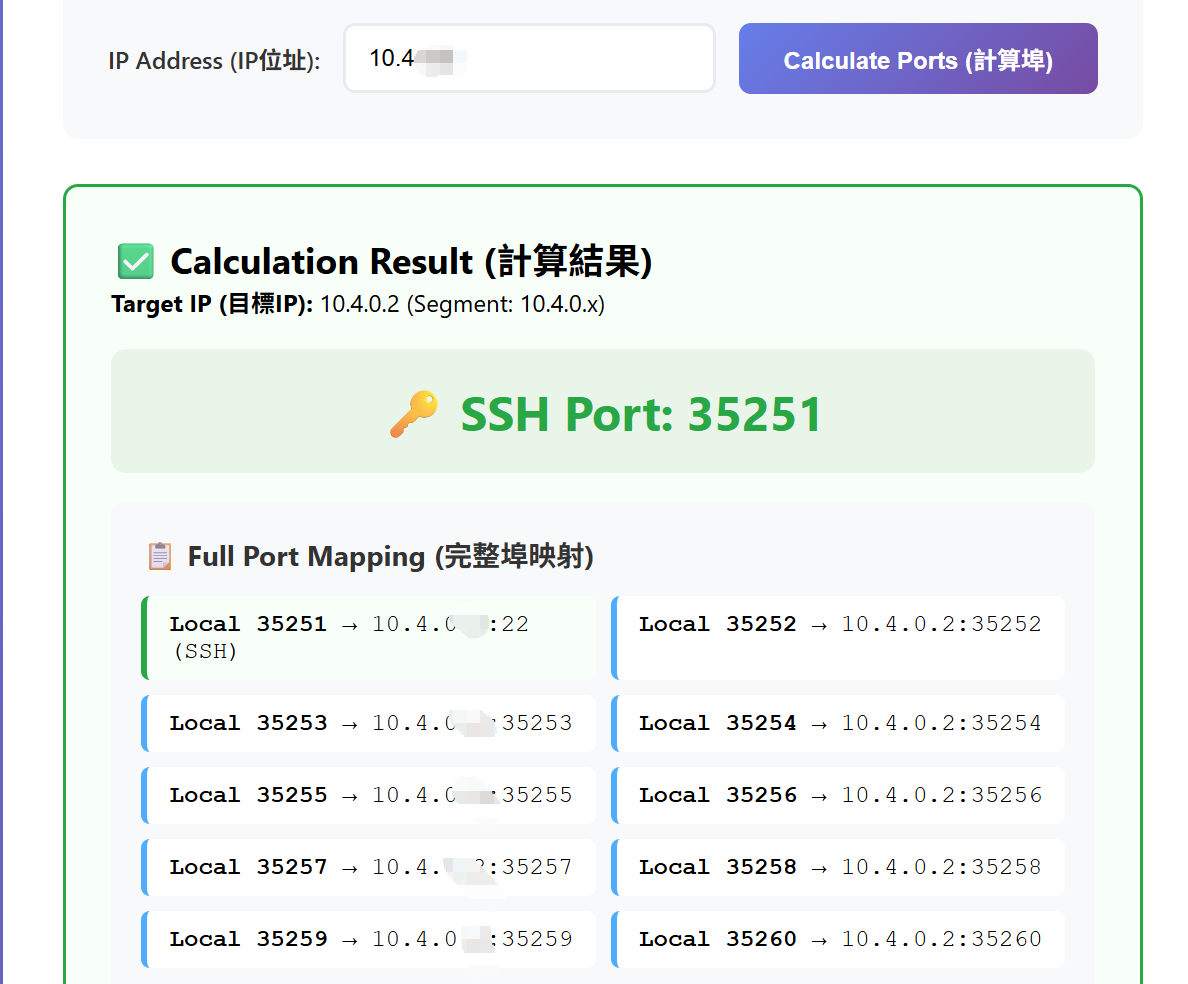Click the green checkmark icon
The height and width of the screenshot is (984, 1188).
[x=135, y=262]
